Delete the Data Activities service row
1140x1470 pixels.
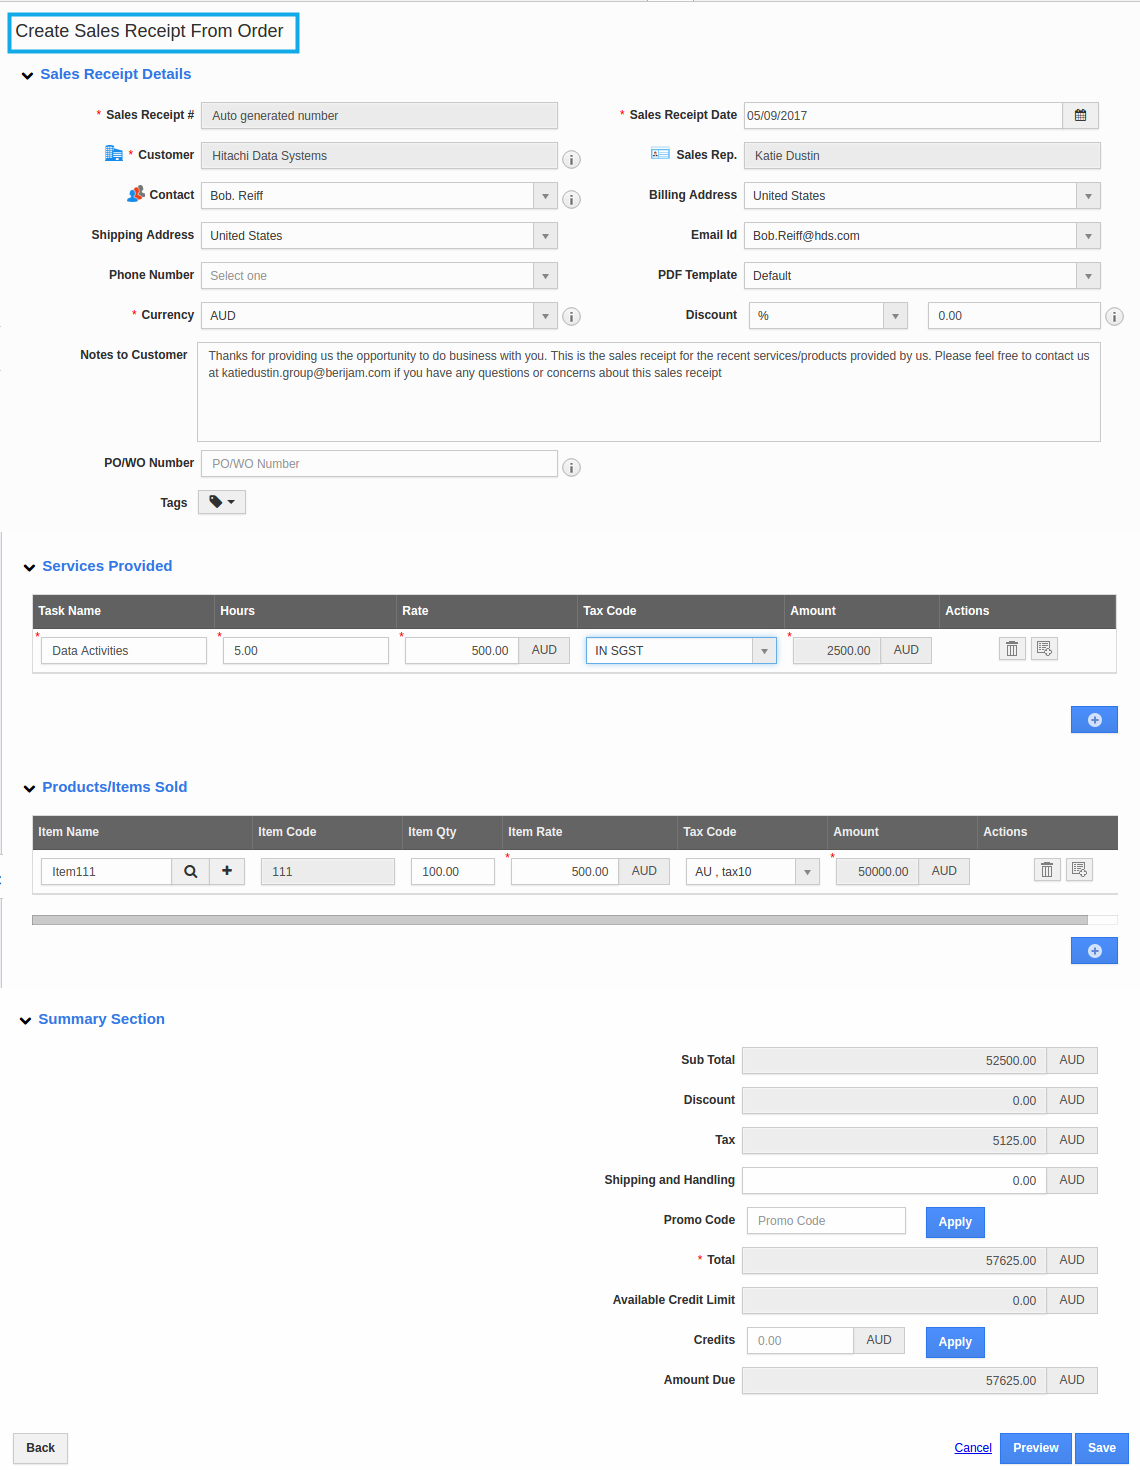point(1011,649)
